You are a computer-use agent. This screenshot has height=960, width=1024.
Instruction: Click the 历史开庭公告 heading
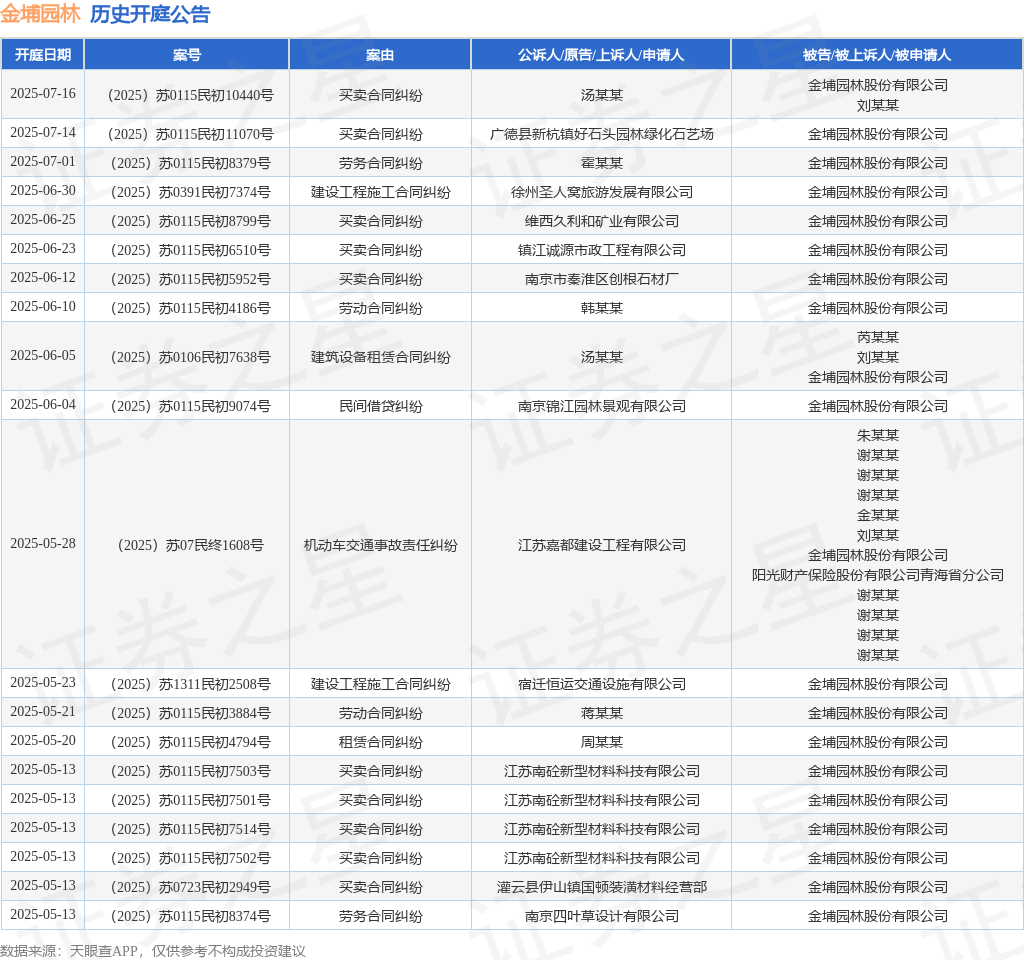click(x=150, y=14)
